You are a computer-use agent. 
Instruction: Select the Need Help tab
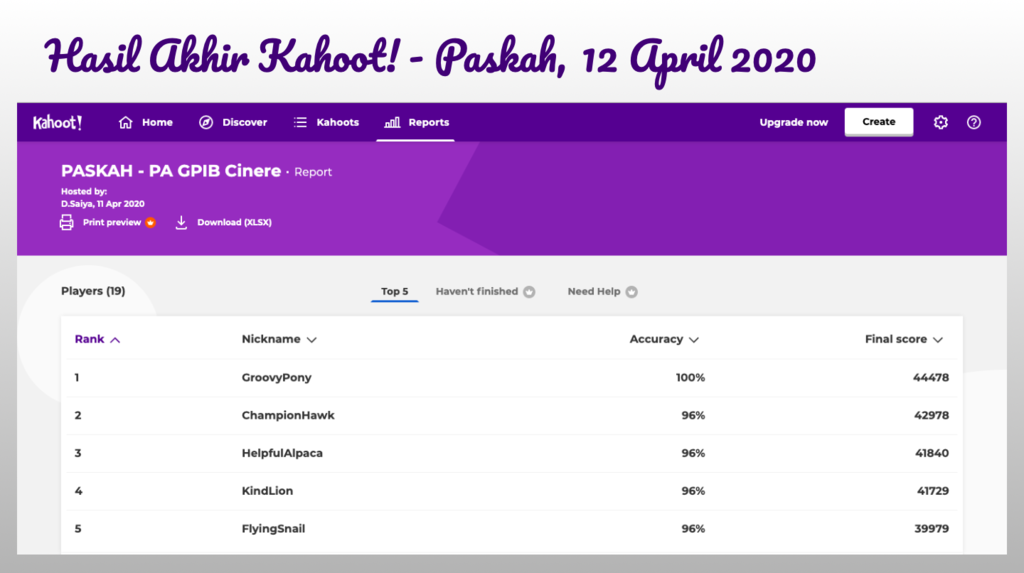[x=594, y=292]
